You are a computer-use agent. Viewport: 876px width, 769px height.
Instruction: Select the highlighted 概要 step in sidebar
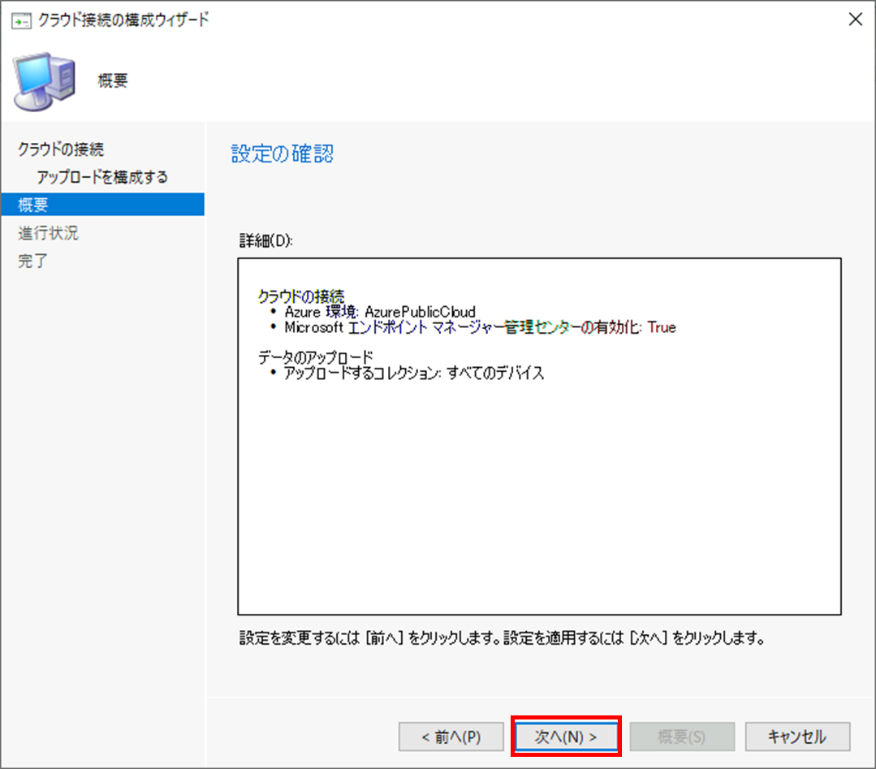coord(103,205)
